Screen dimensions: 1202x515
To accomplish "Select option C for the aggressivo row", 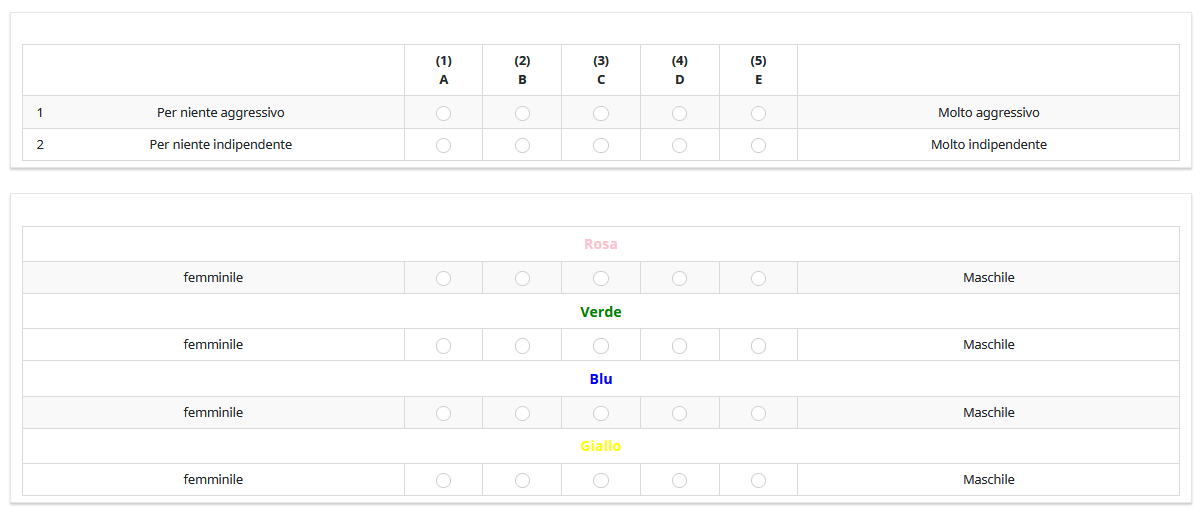I will [601, 113].
